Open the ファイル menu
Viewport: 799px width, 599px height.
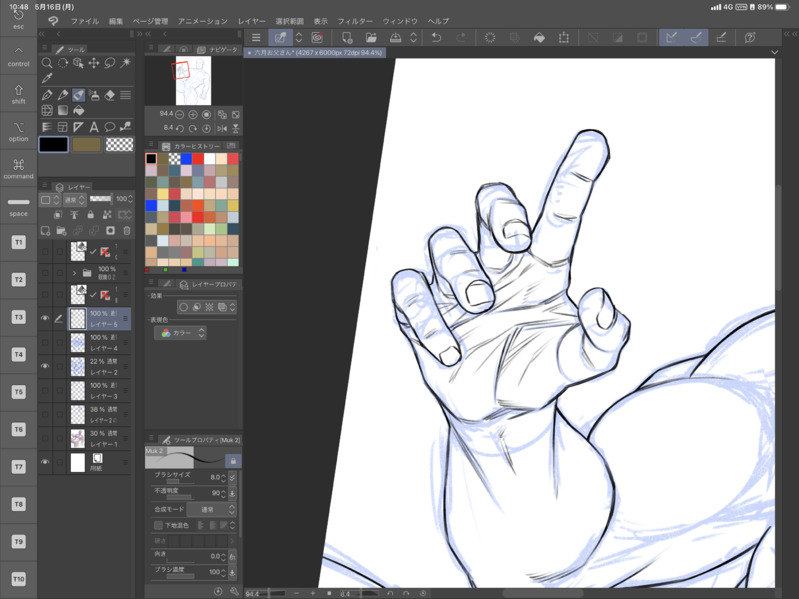pos(85,21)
